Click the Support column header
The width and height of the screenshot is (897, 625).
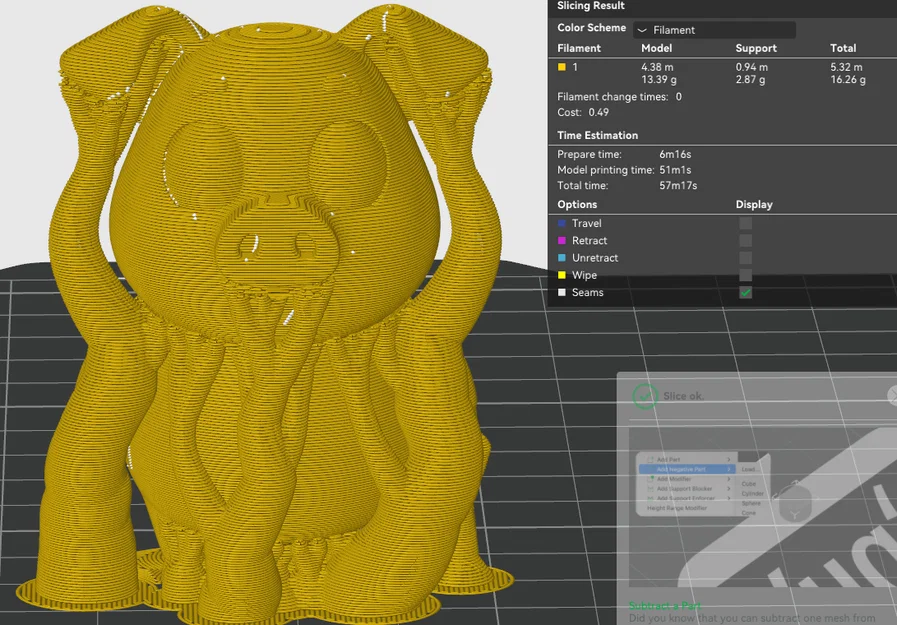point(756,48)
